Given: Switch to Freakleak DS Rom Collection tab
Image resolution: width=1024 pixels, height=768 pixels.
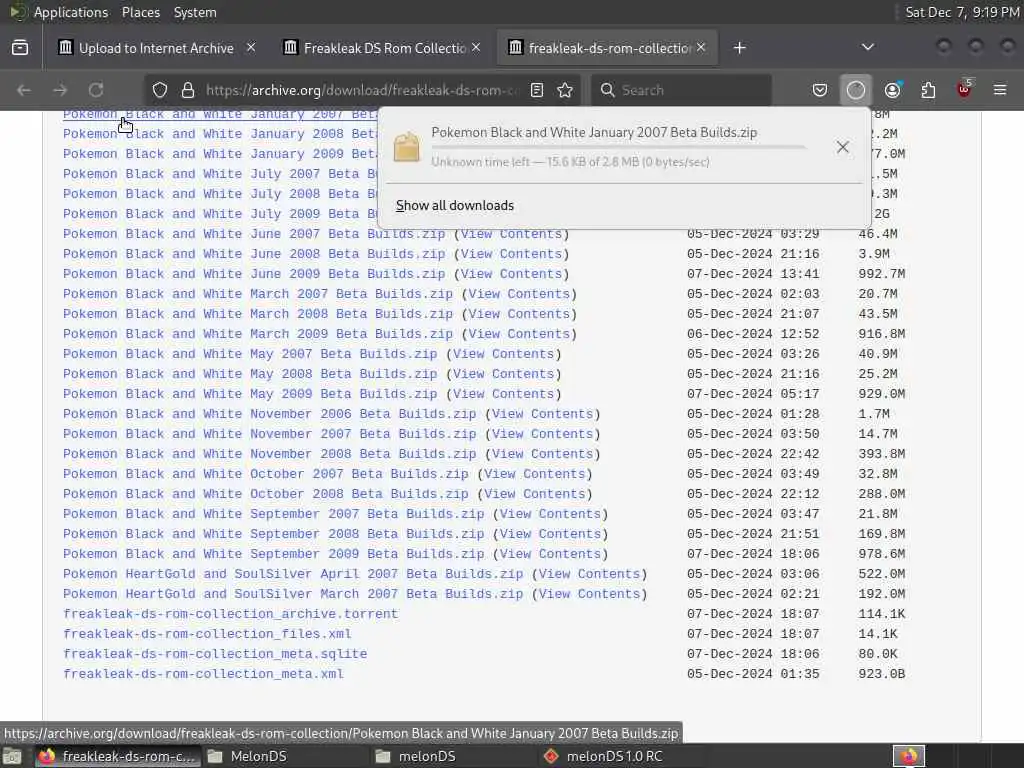Looking at the screenshot, I should (384, 48).
